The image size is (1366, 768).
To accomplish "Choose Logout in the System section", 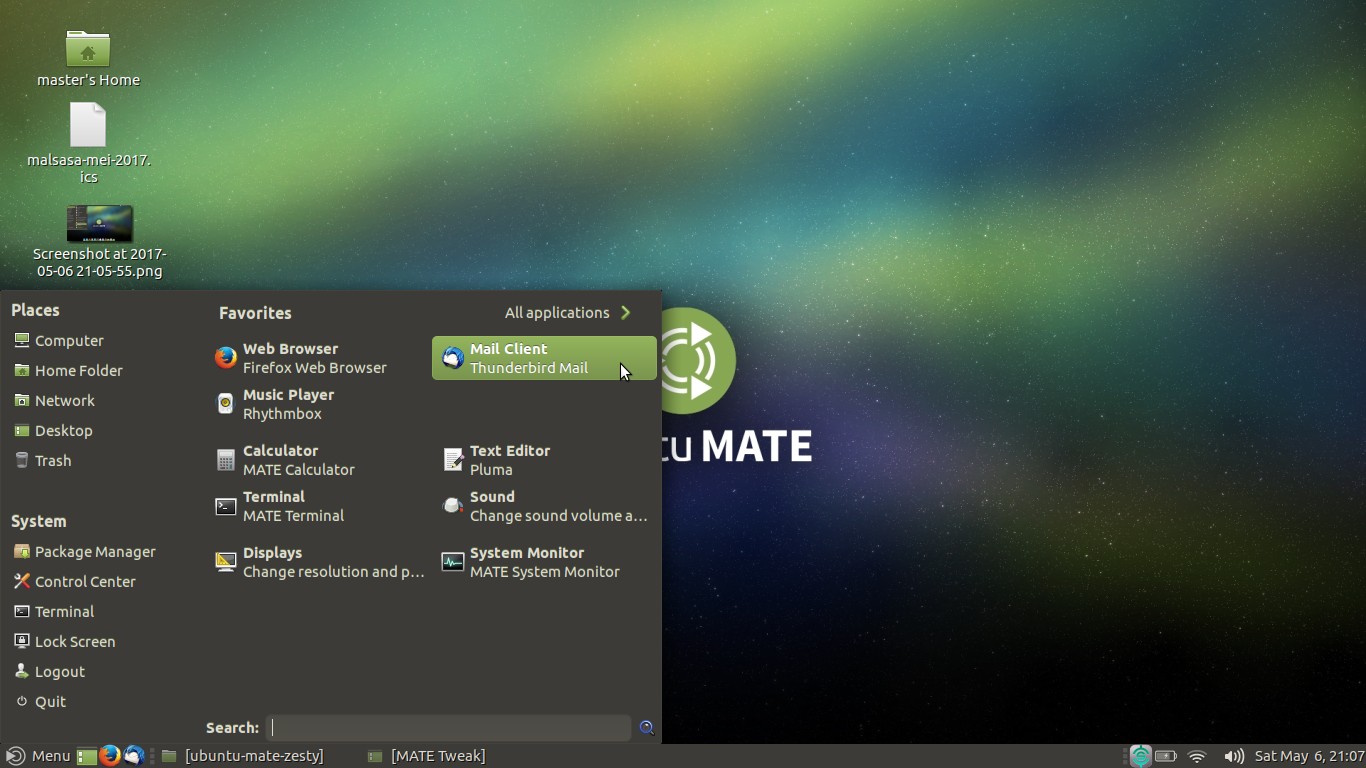I will [x=50, y=672].
